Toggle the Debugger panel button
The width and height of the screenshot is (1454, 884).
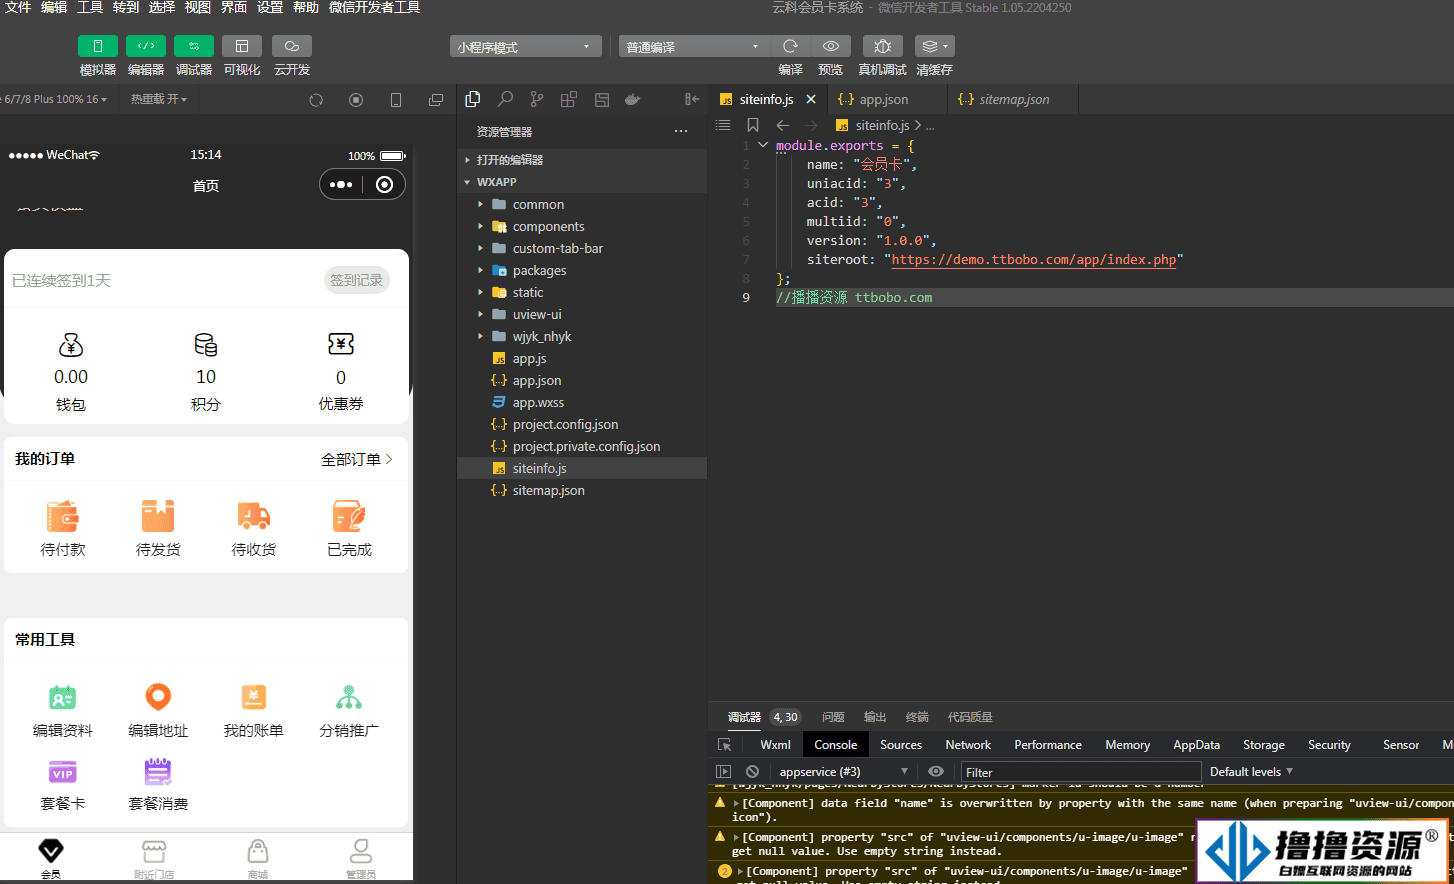[x=193, y=46]
